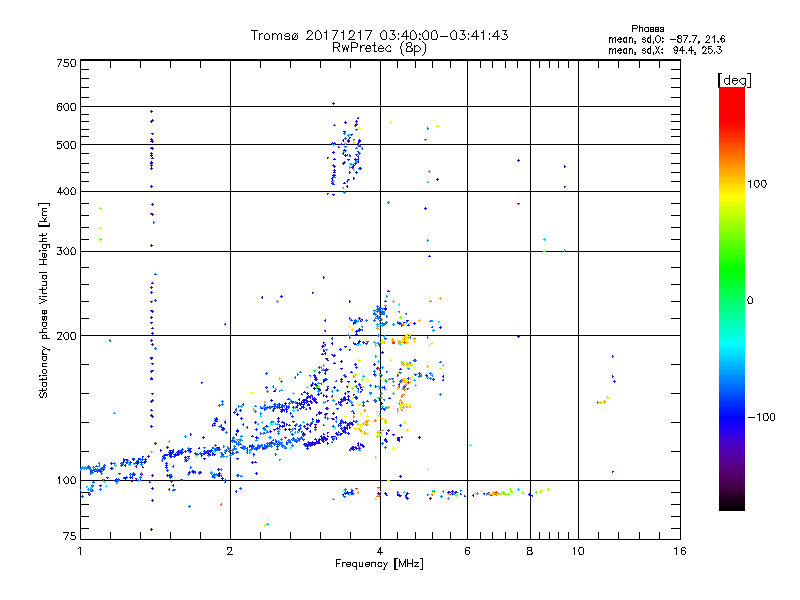800x600 pixels.
Task: Click the y-axis label '500'
Action: point(66,145)
